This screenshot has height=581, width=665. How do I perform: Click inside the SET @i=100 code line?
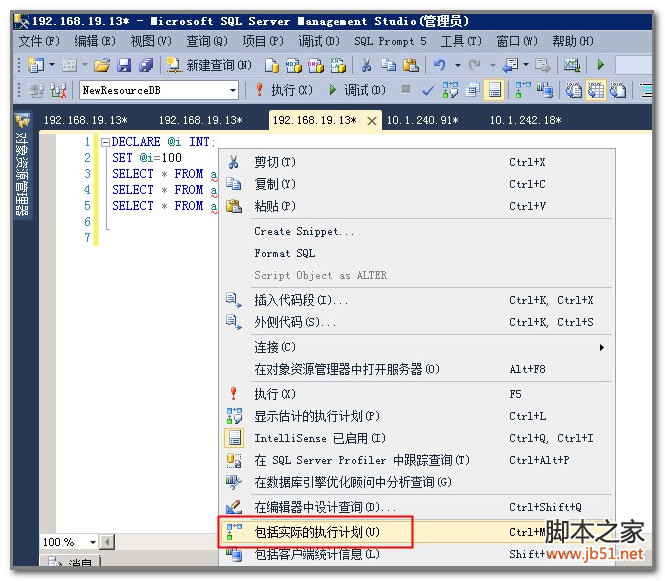click(147, 158)
